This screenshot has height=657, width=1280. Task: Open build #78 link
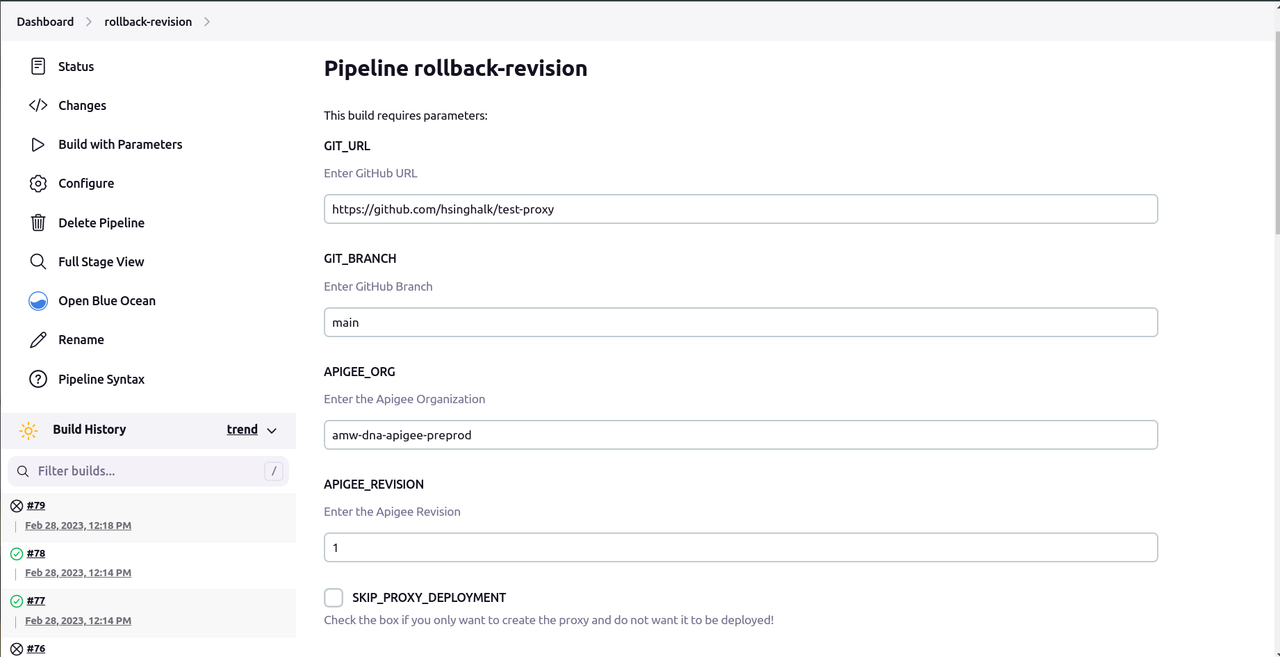[x=36, y=553]
